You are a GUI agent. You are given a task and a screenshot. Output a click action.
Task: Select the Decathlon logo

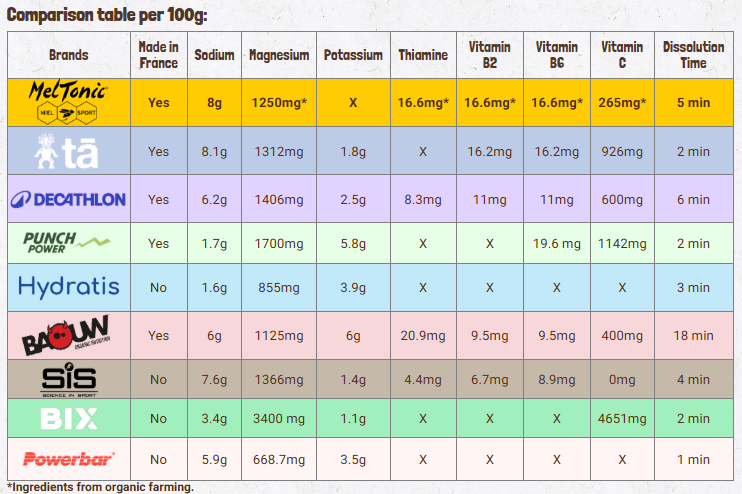(x=68, y=199)
